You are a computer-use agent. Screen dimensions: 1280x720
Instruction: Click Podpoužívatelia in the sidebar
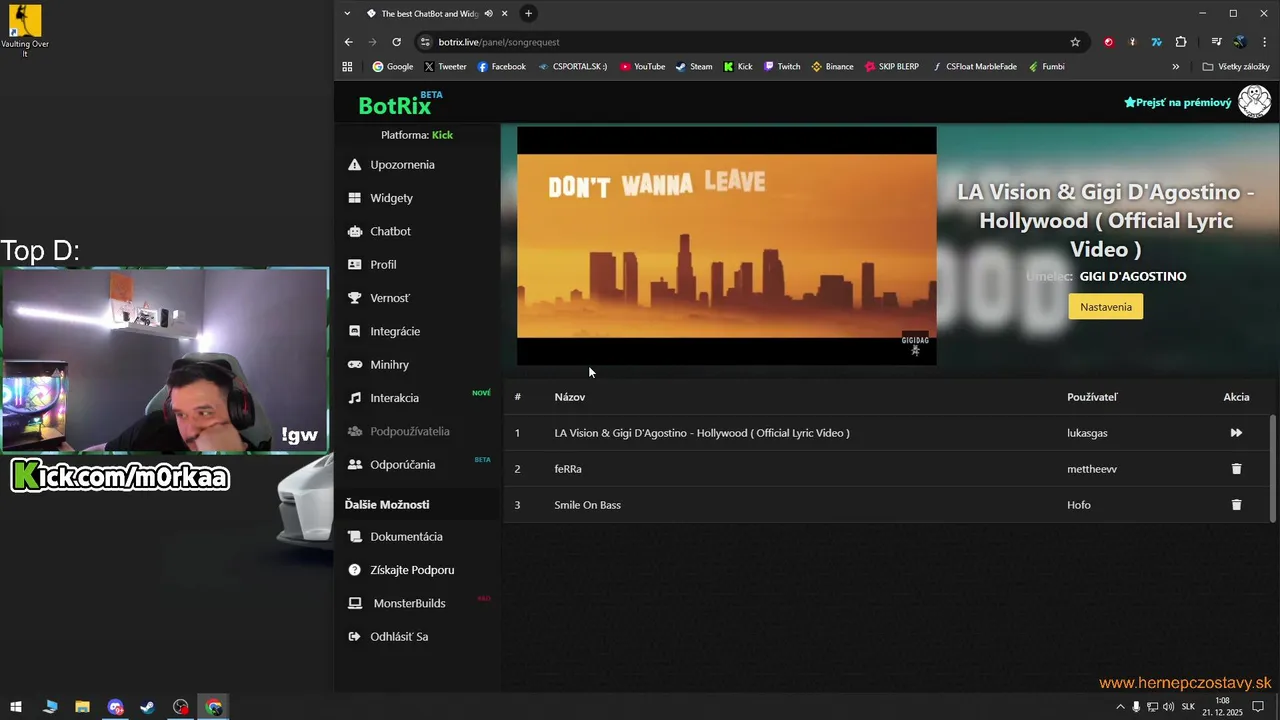(409, 432)
